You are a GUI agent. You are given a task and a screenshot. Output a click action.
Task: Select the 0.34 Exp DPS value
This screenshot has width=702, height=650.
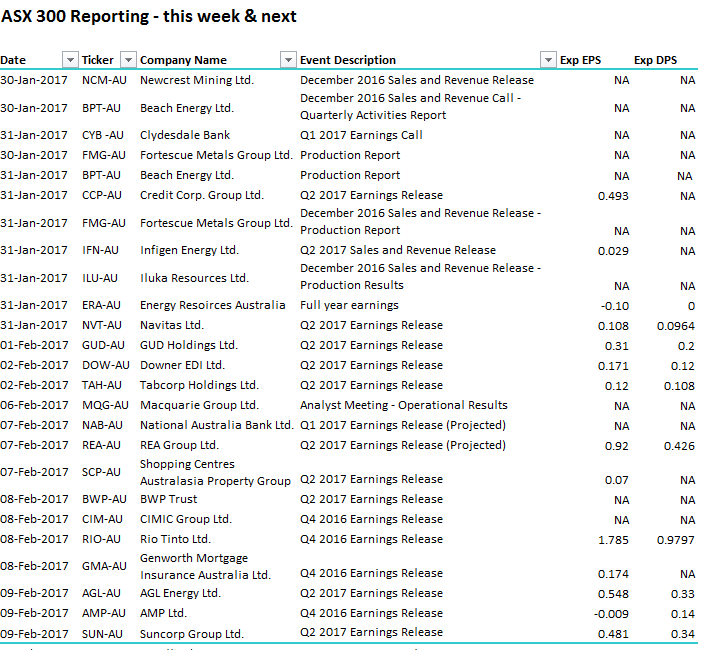(x=683, y=634)
